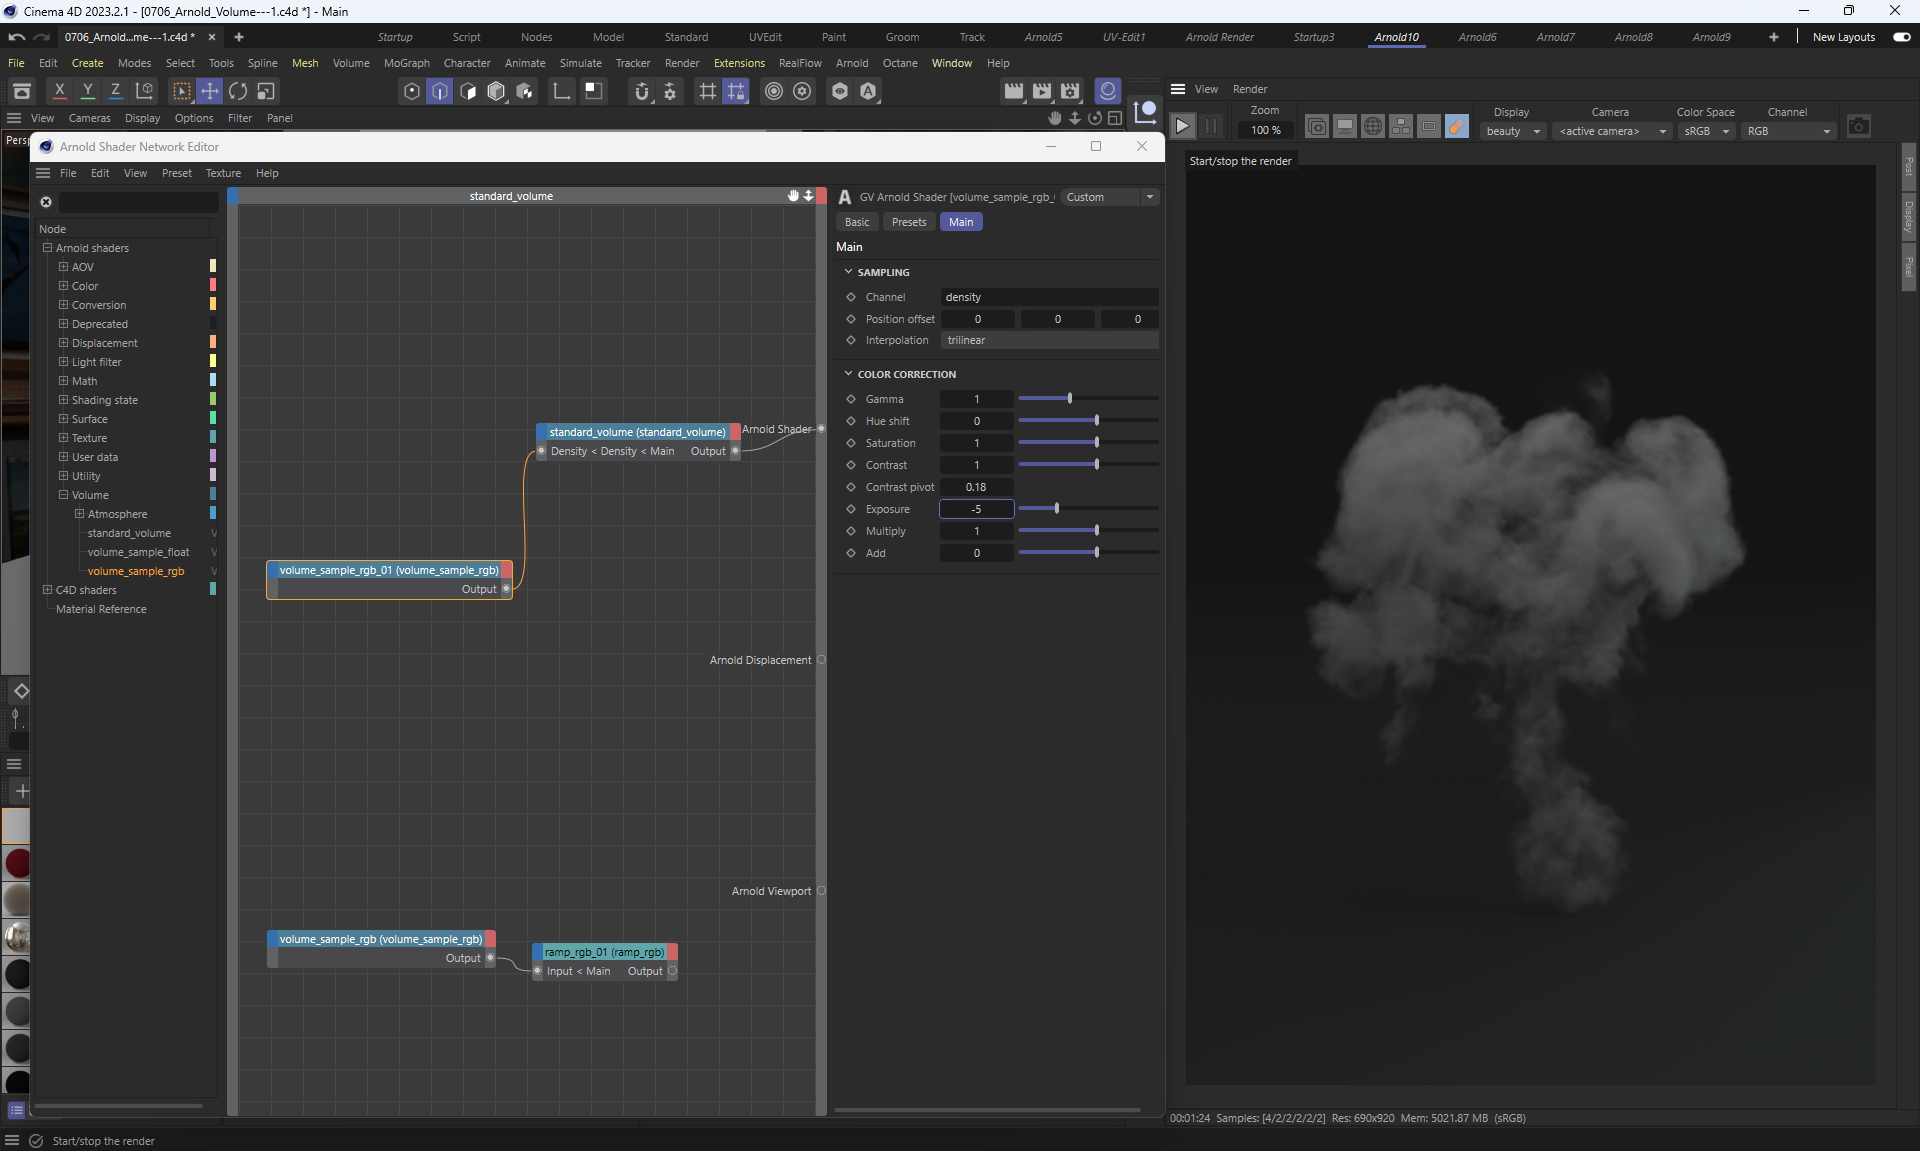Toggle the Y axis lock icon
1920x1151 pixels.
87,91
